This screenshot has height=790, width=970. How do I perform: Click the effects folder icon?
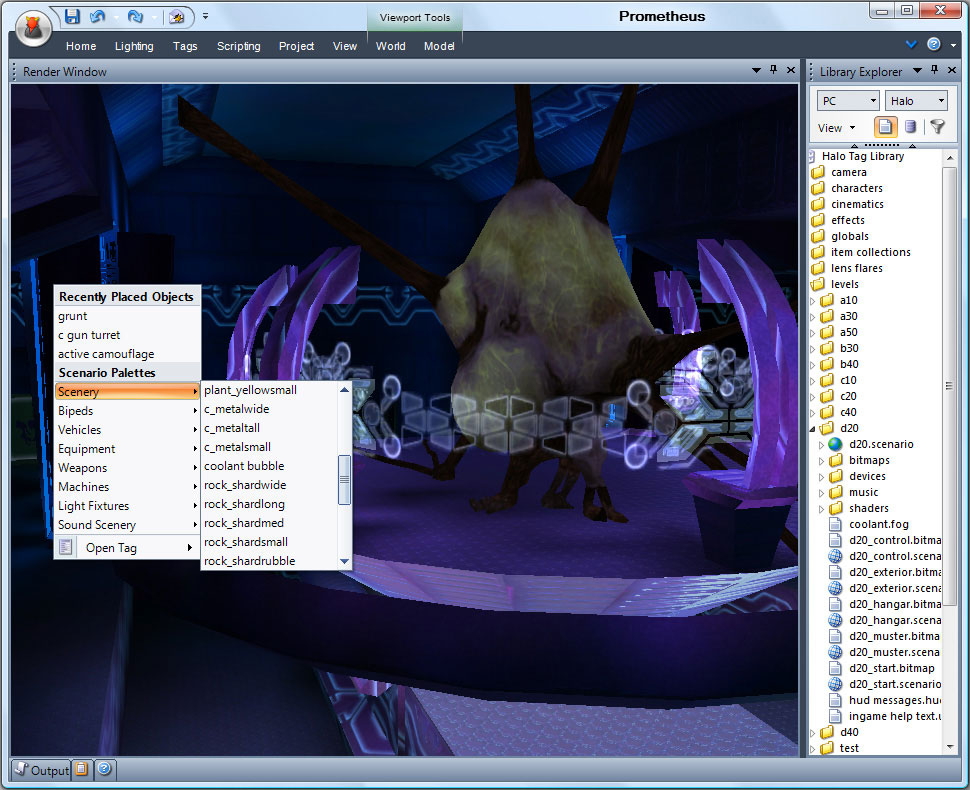pyautogui.click(x=818, y=220)
